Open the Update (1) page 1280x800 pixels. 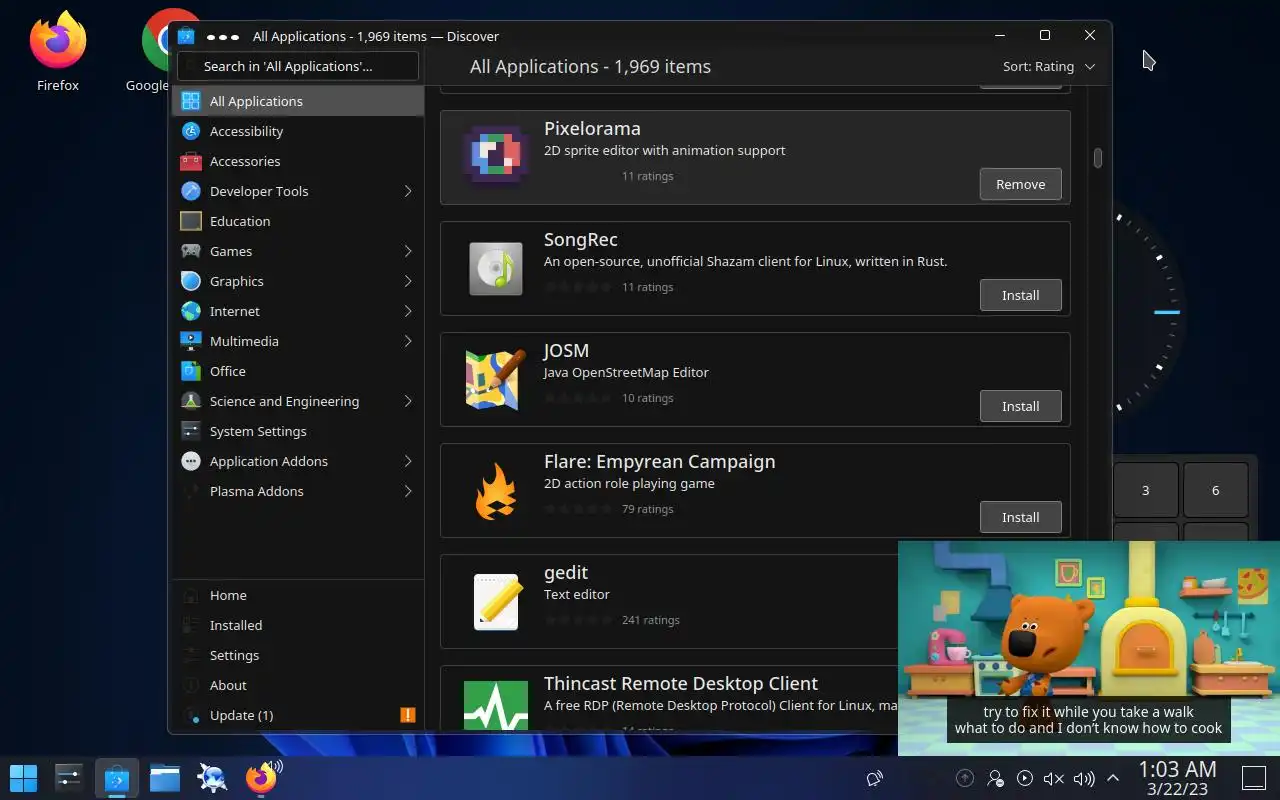pyautogui.click(x=297, y=715)
